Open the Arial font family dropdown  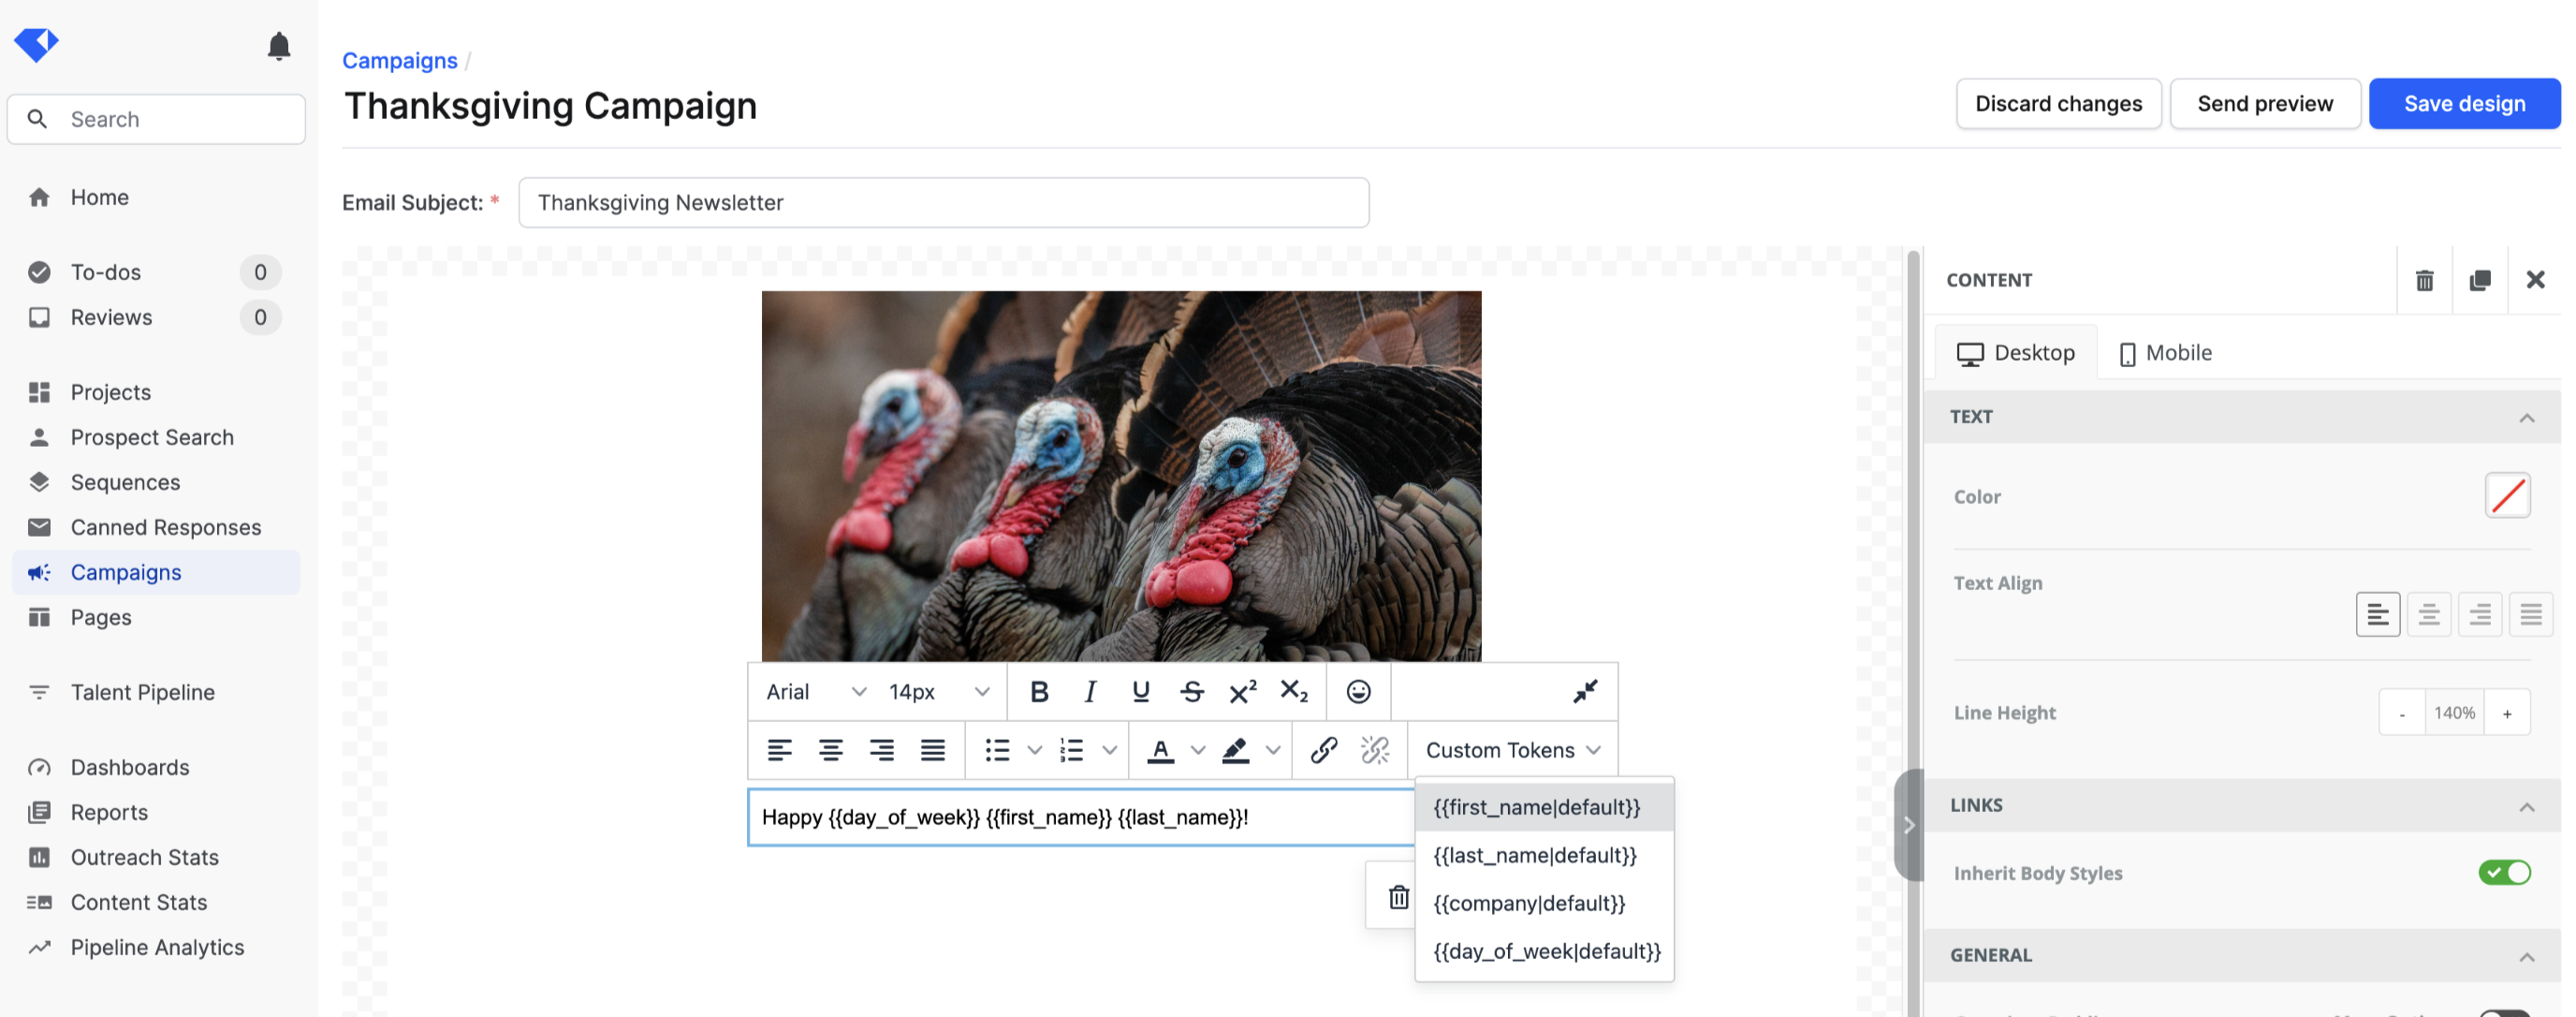(815, 691)
